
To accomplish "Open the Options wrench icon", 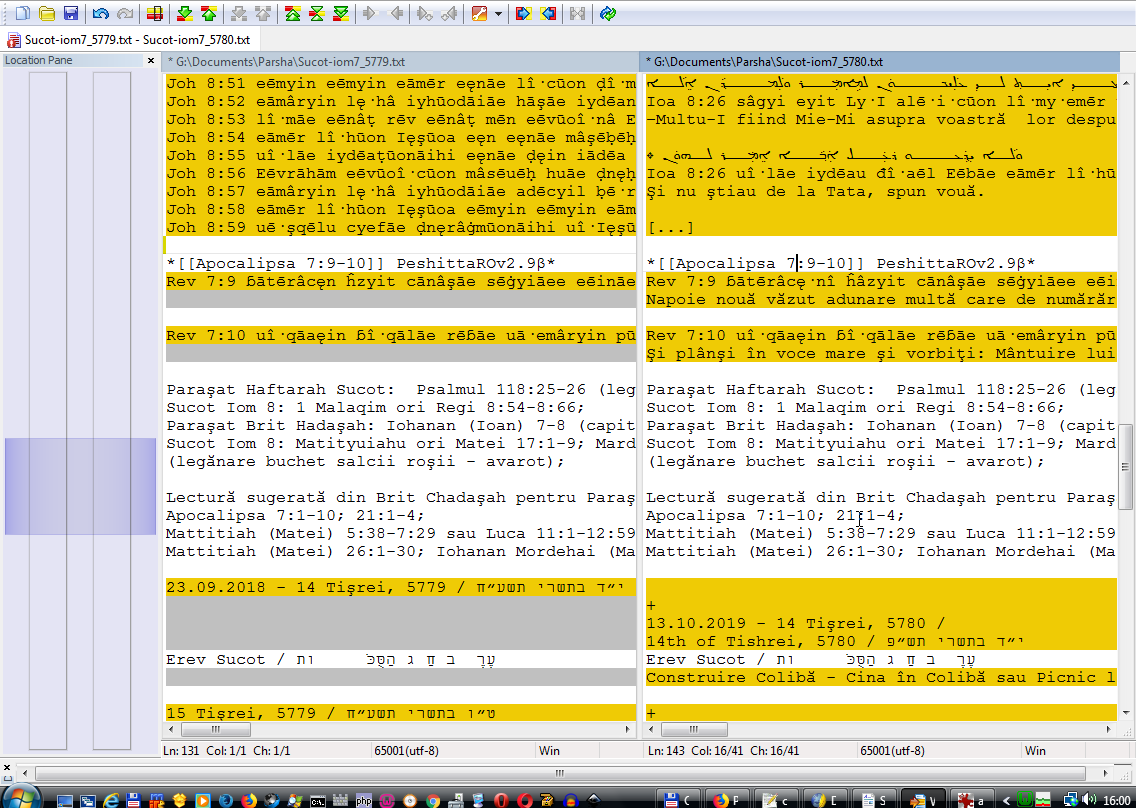I will (478, 14).
